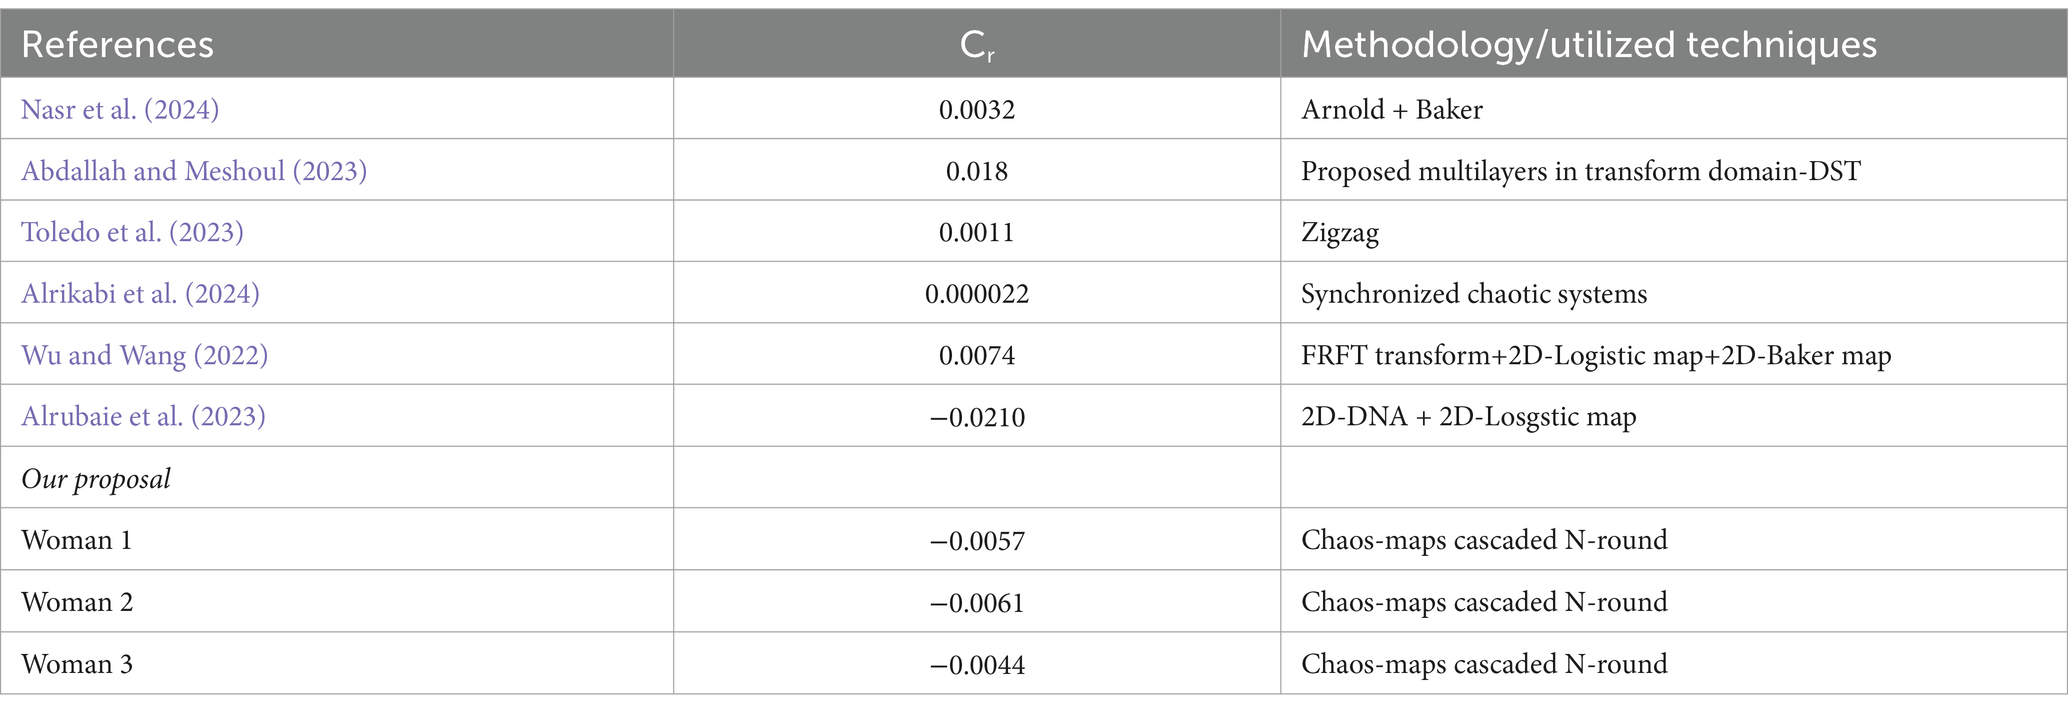The image size is (2068, 712).
Task: Click the −0.0044 value for Woman 3
Action: pos(976,664)
